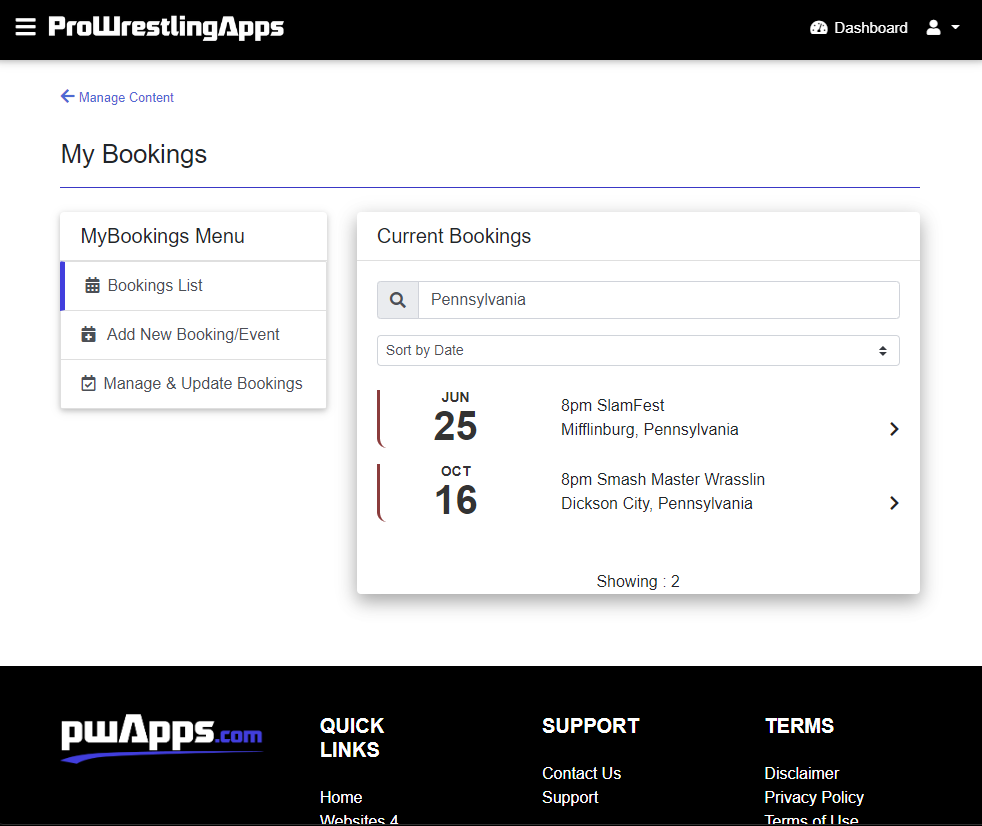Expand the SlamFest booking chevron
Viewport: 982px width, 826px height.
(894, 429)
